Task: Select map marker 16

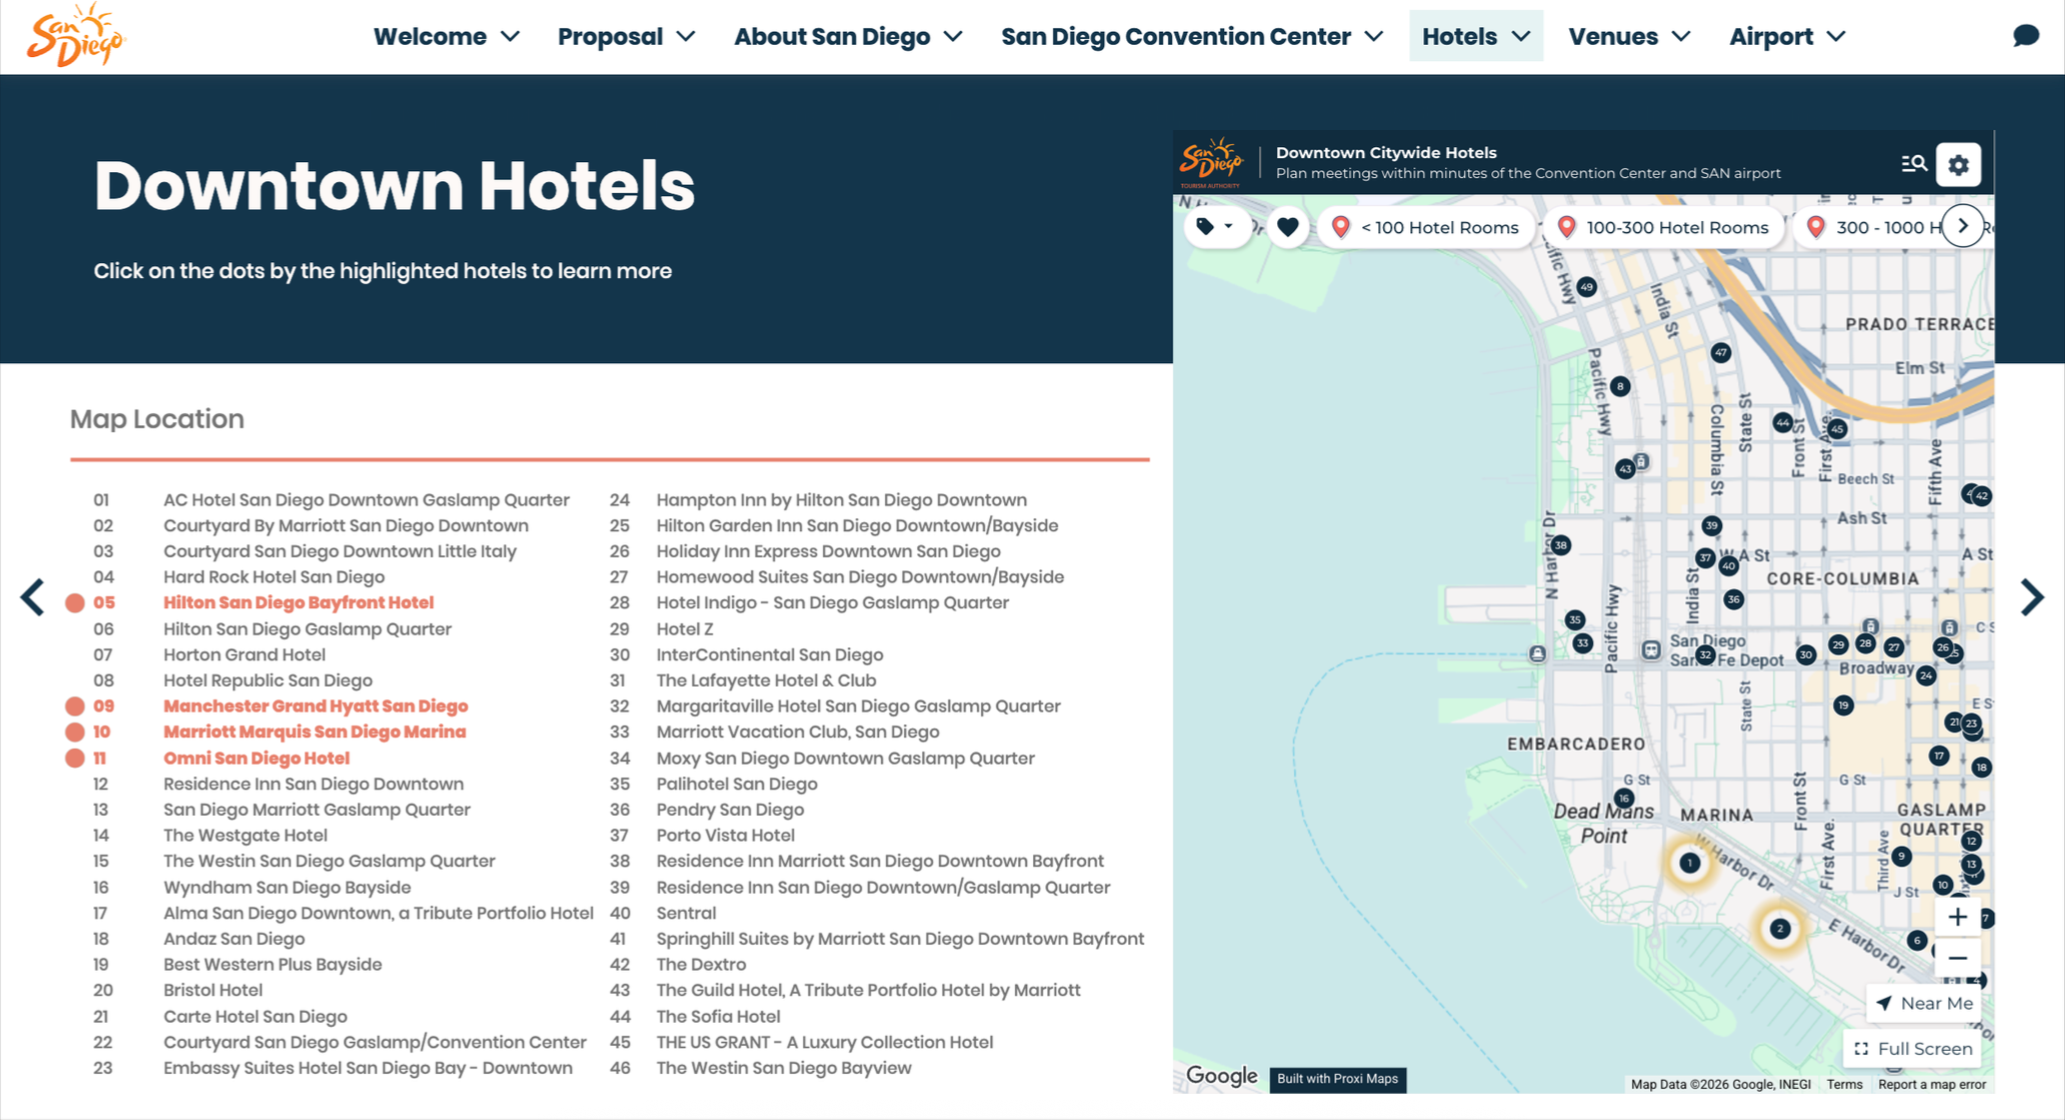Action: pyautogui.click(x=1623, y=798)
